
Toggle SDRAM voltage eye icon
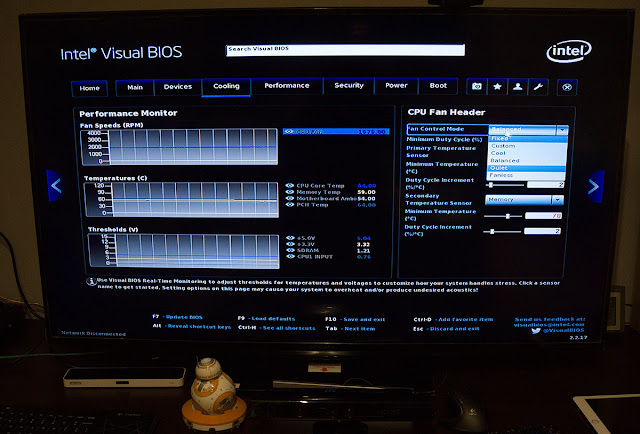pos(291,250)
